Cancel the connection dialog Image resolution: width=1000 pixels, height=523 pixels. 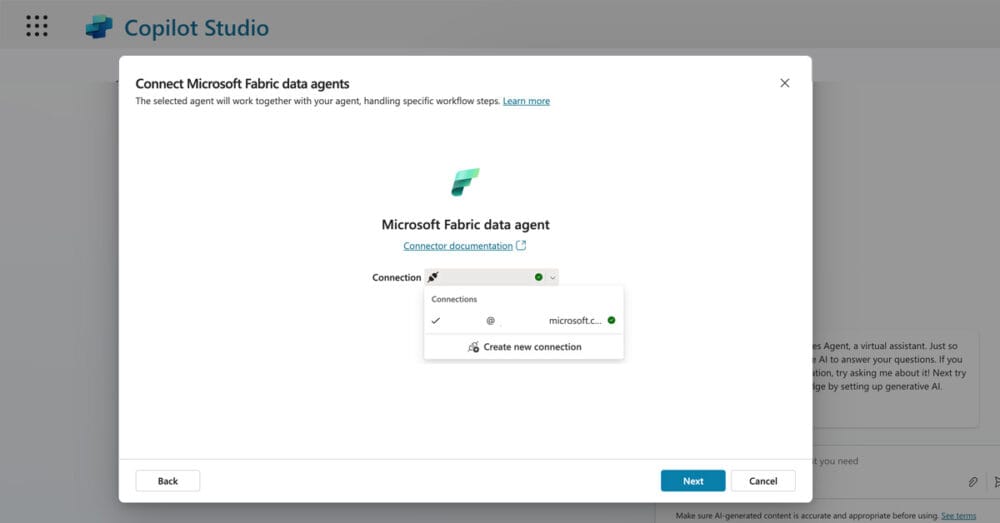pos(763,481)
